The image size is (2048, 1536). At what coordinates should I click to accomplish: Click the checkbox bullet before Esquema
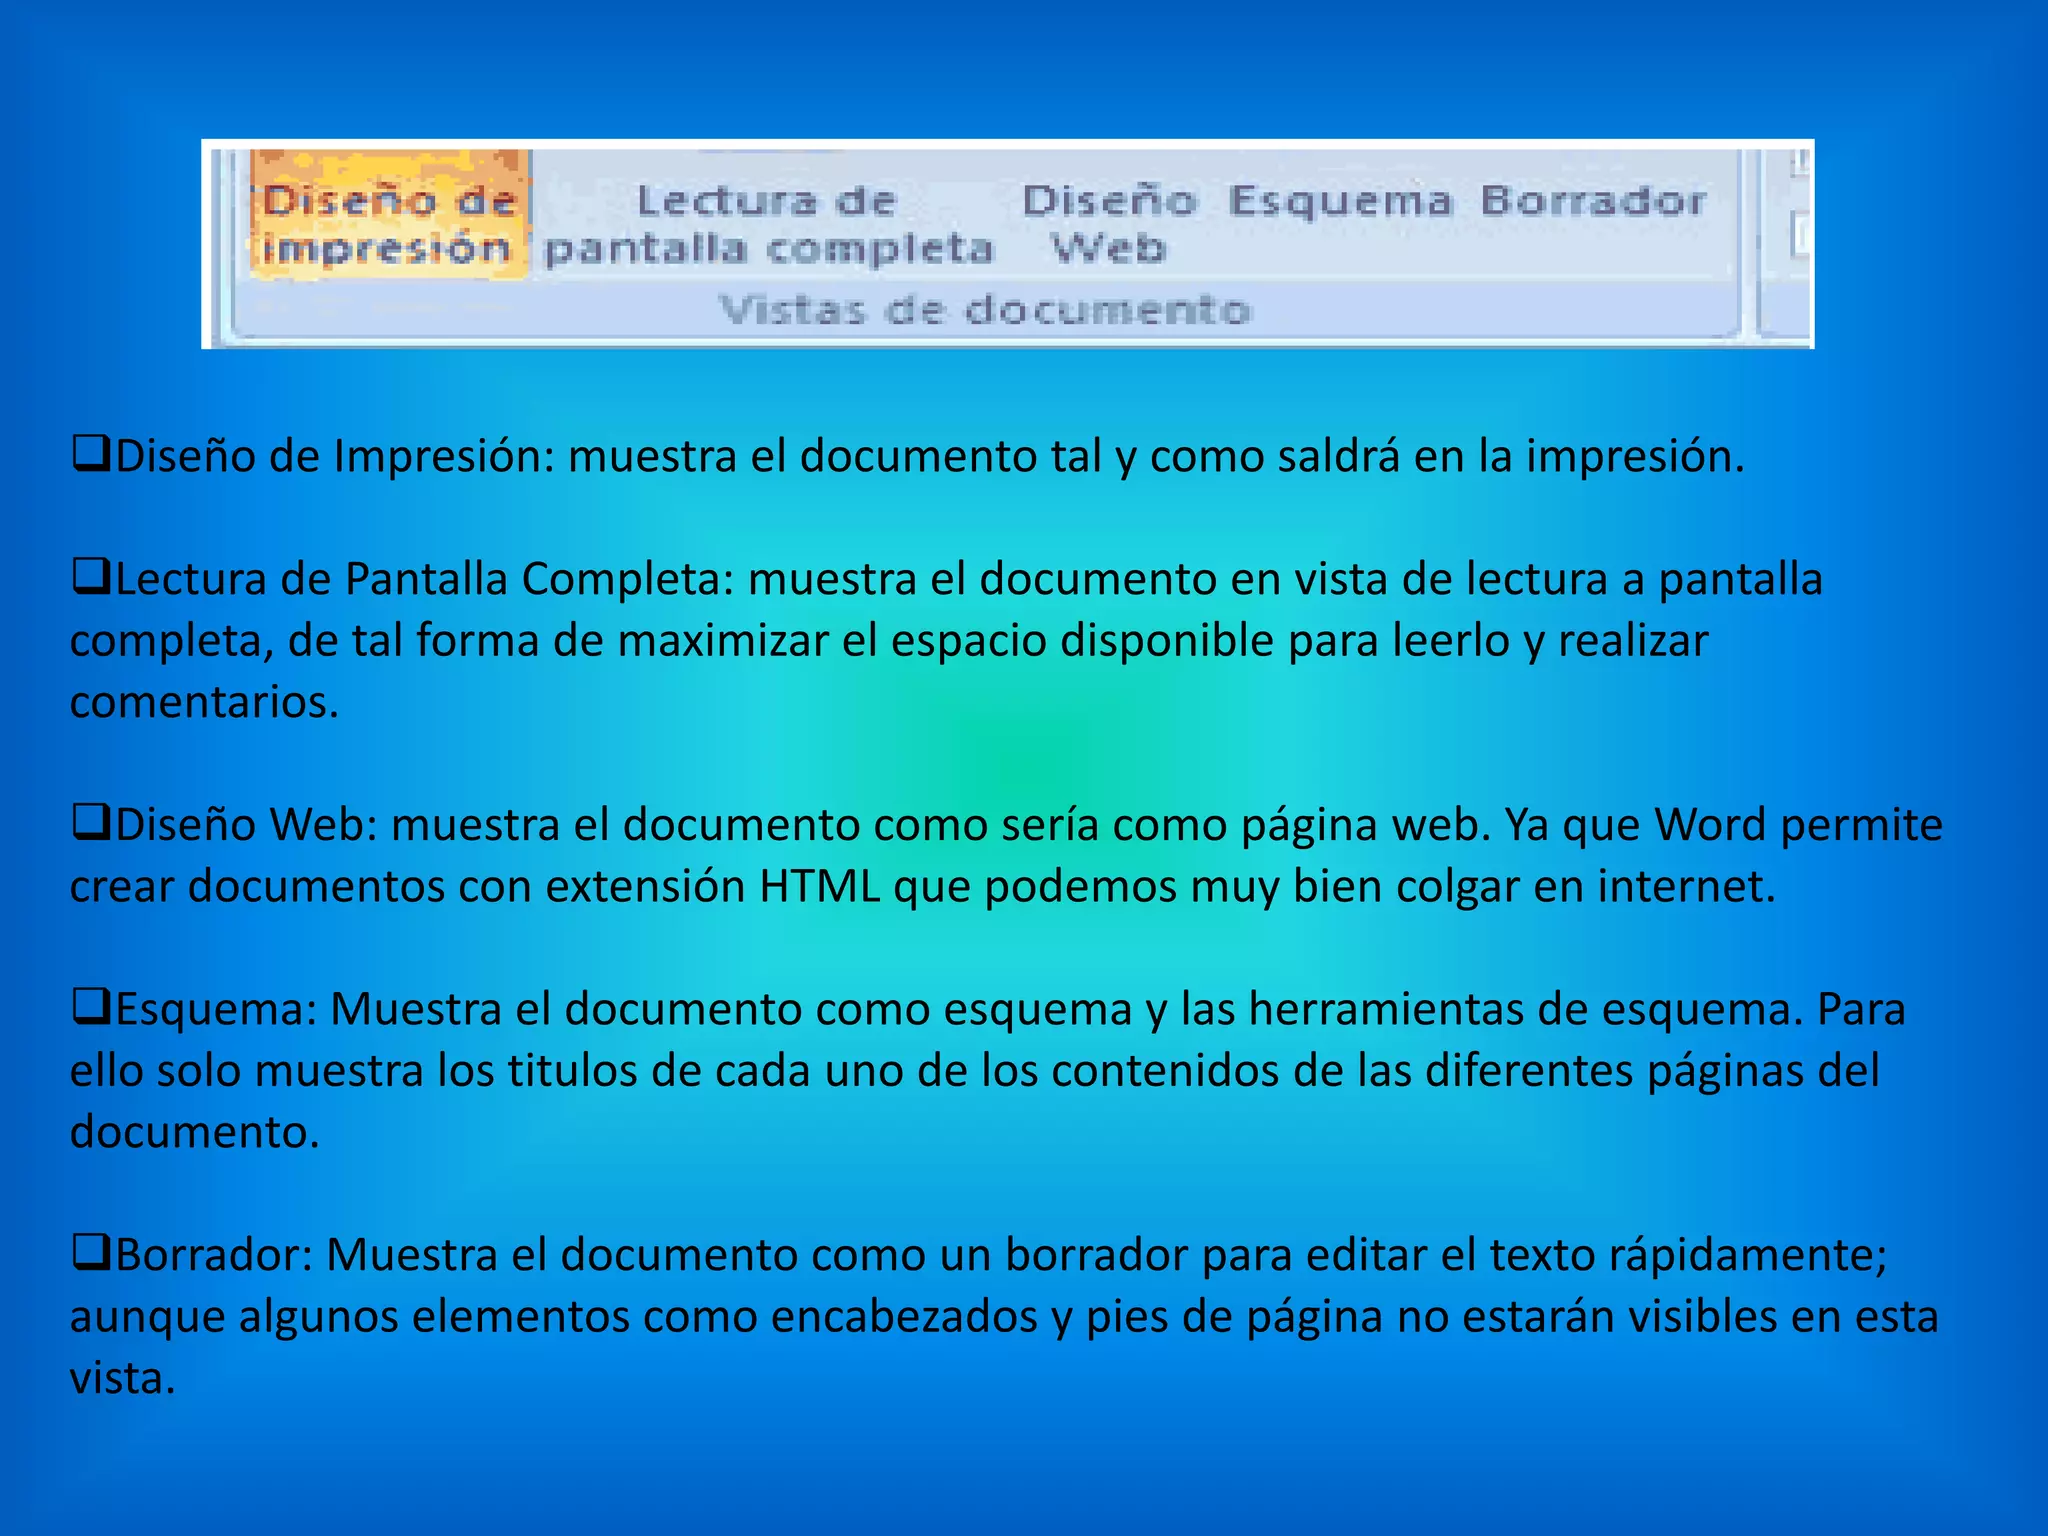coord(91,1008)
